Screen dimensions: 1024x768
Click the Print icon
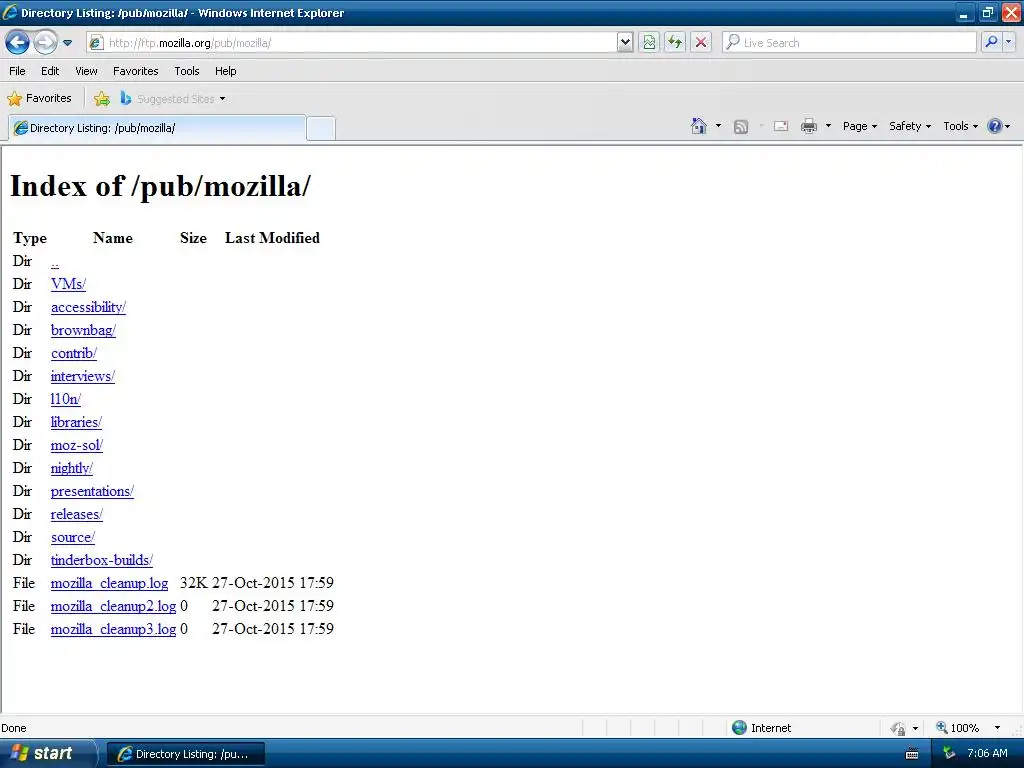tap(809, 126)
